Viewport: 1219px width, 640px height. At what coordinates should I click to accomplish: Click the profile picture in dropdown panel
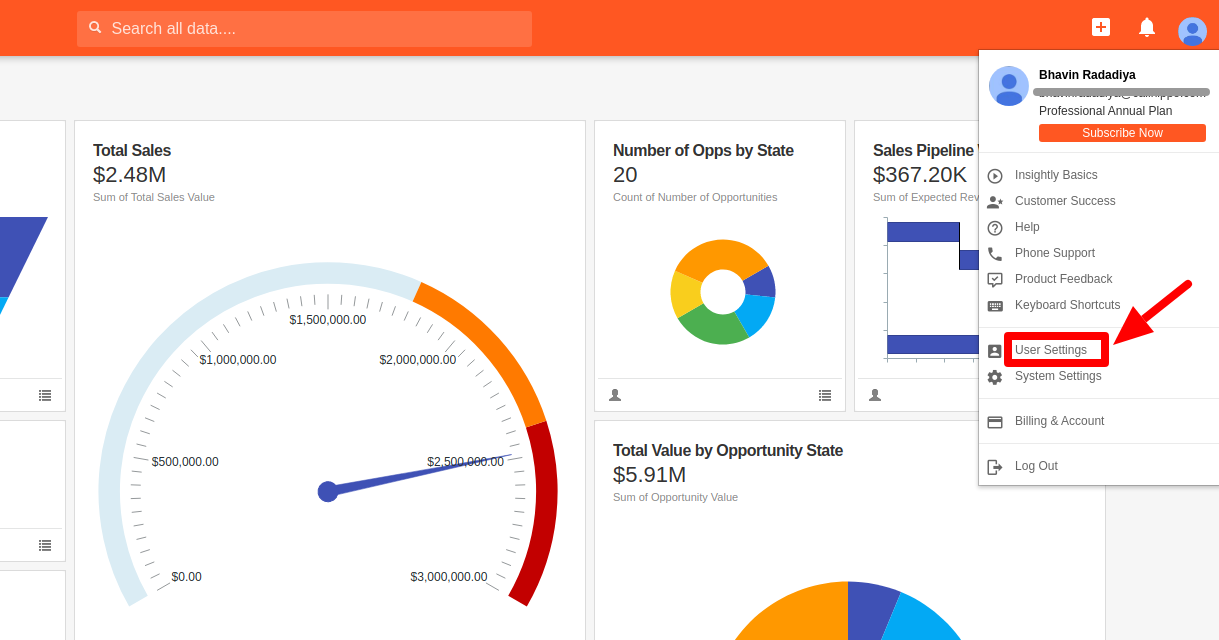pos(1009,86)
